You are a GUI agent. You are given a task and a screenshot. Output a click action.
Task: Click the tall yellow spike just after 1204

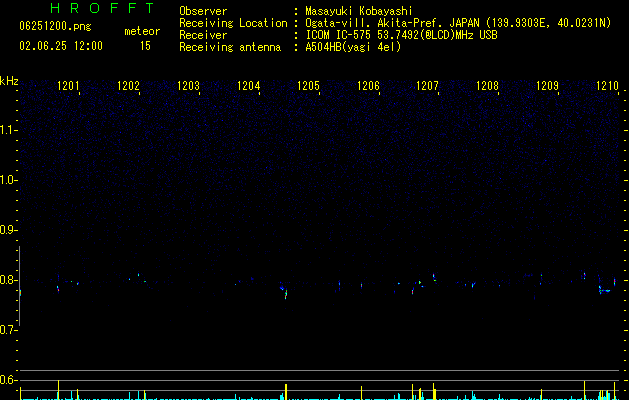286,392
